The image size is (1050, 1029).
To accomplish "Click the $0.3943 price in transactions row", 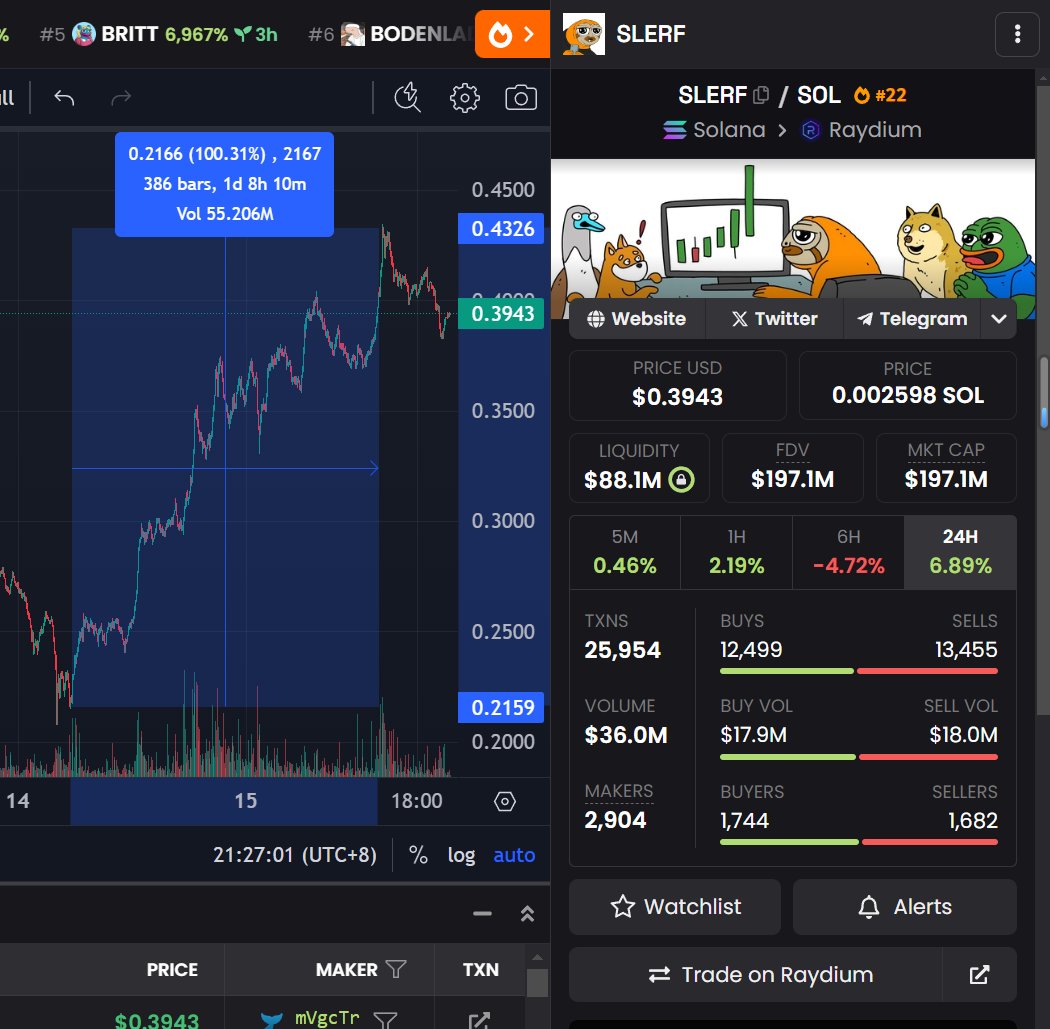I will pyautogui.click(x=157, y=1020).
